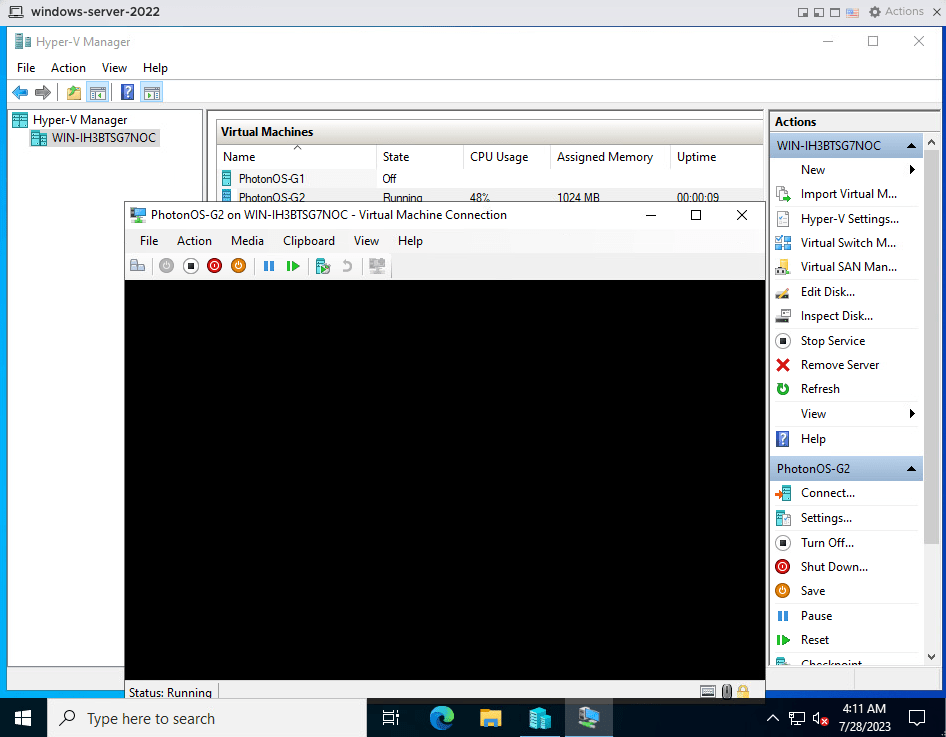Click Revert icon in VM Connection toolbar
Screen dimensions: 946x737
point(347,265)
